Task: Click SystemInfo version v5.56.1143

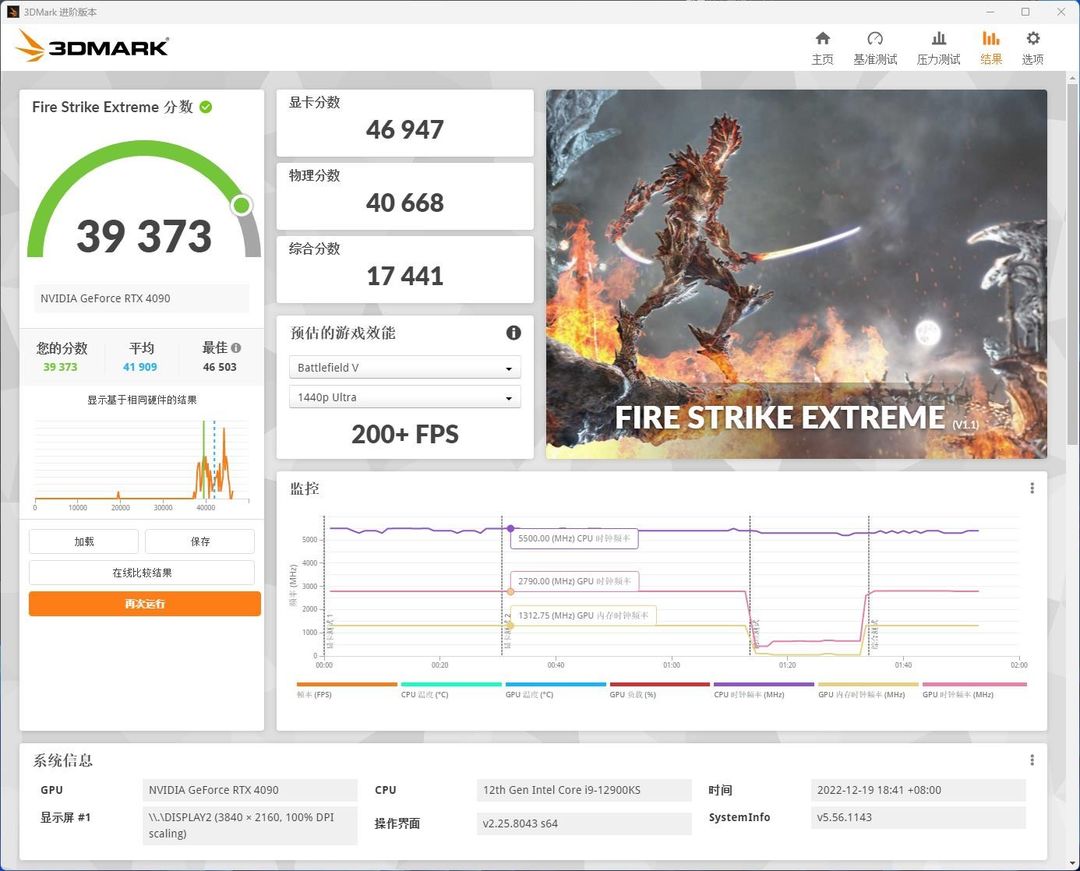Action: tap(918, 817)
